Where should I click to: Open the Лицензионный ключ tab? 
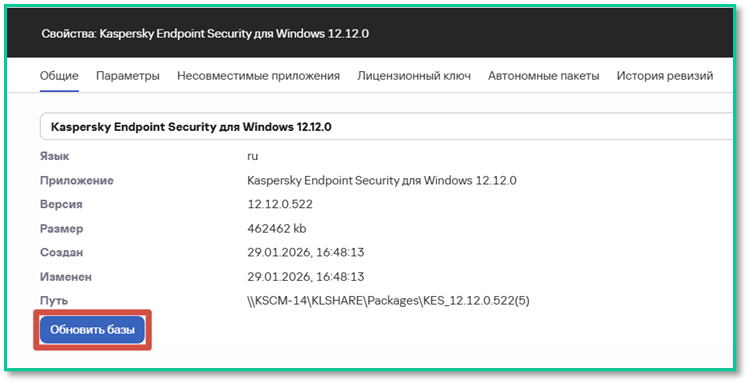(x=414, y=76)
